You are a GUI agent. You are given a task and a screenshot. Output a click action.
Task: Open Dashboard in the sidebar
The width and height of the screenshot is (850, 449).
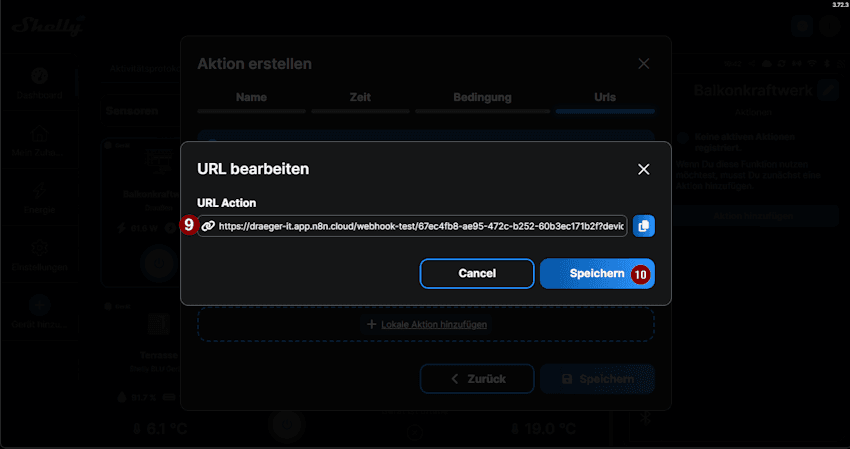[x=39, y=82]
